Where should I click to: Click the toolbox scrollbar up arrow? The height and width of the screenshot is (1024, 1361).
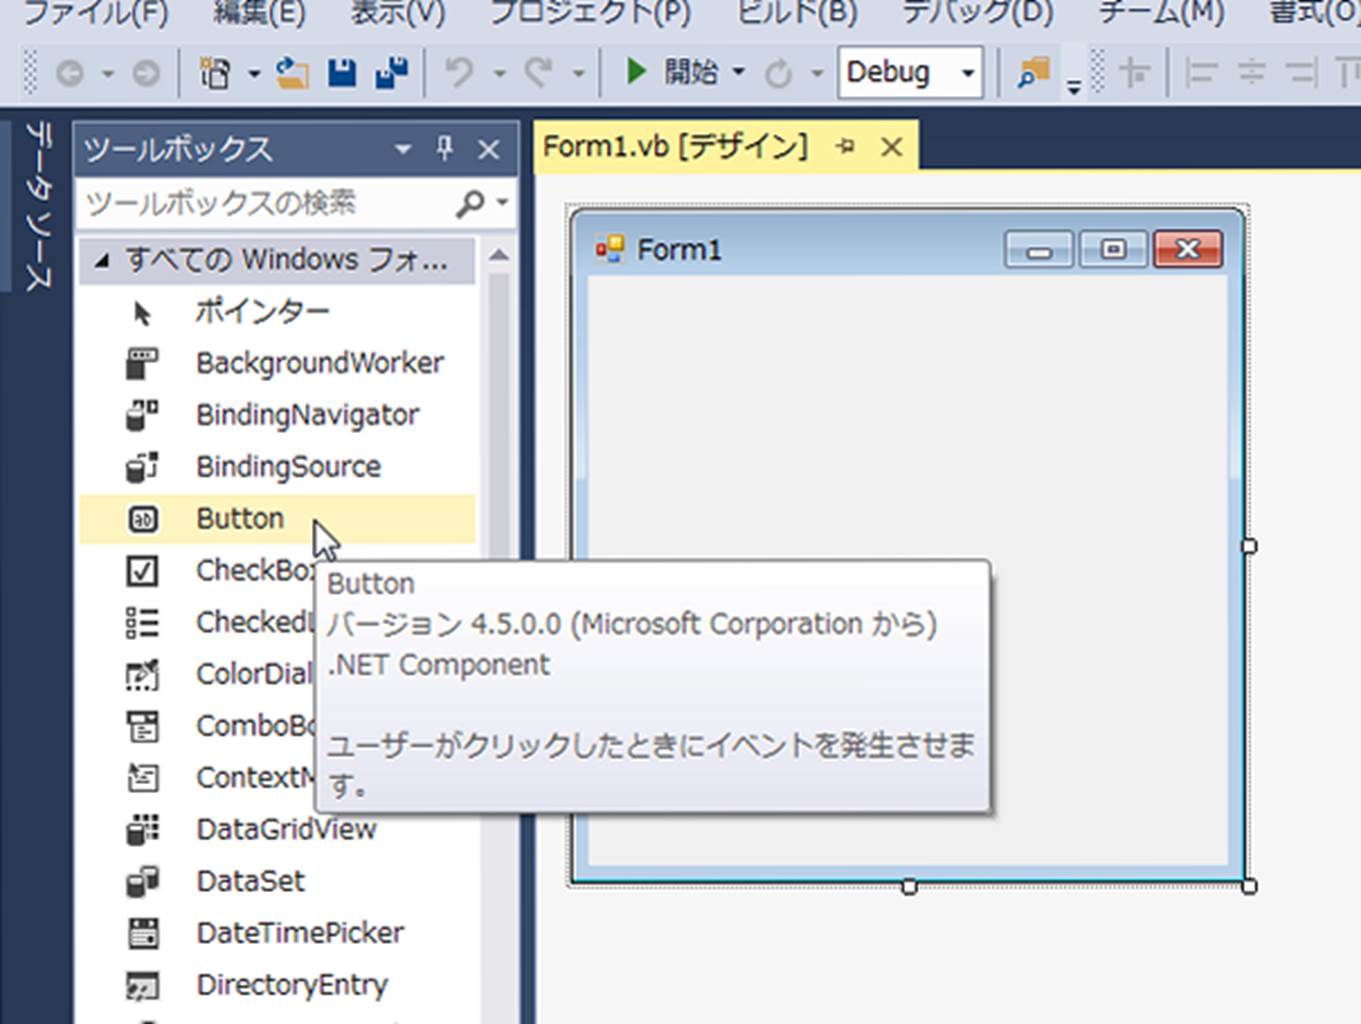(498, 256)
